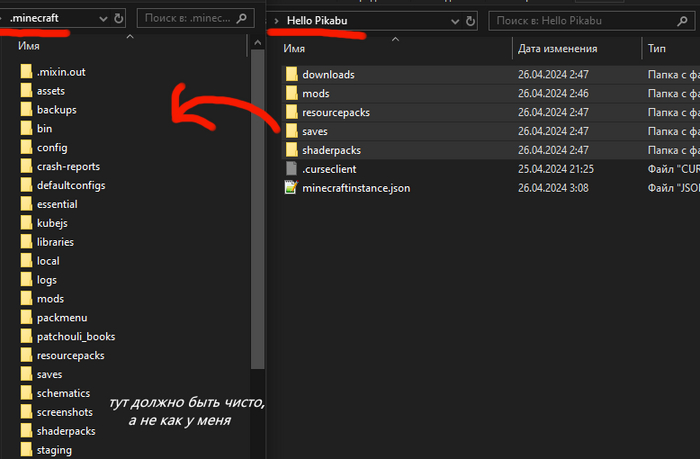This screenshot has height=459, width=700.
Task: Open address history dropdown in .minecraft window
Action: pos(103,19)
